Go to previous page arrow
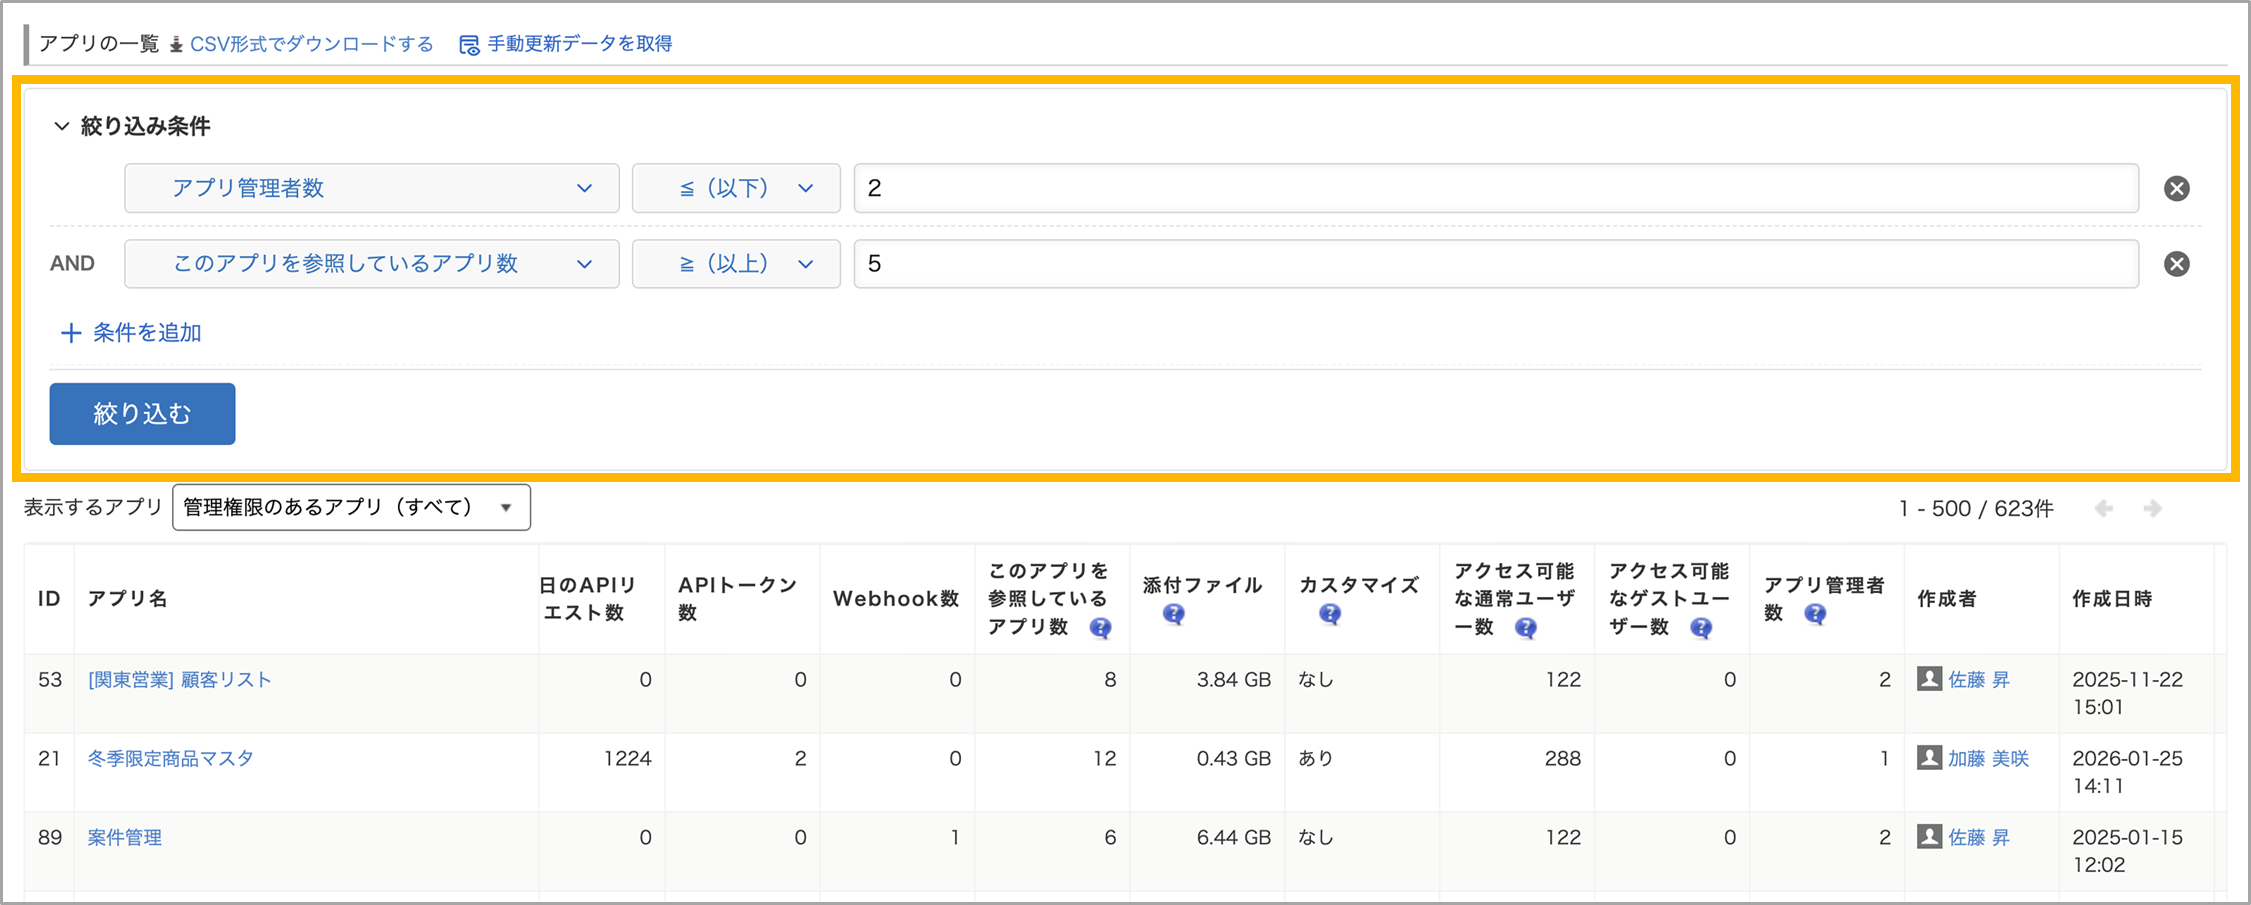The width and height of the screenshot is (2251, 905). [2104, 509]
